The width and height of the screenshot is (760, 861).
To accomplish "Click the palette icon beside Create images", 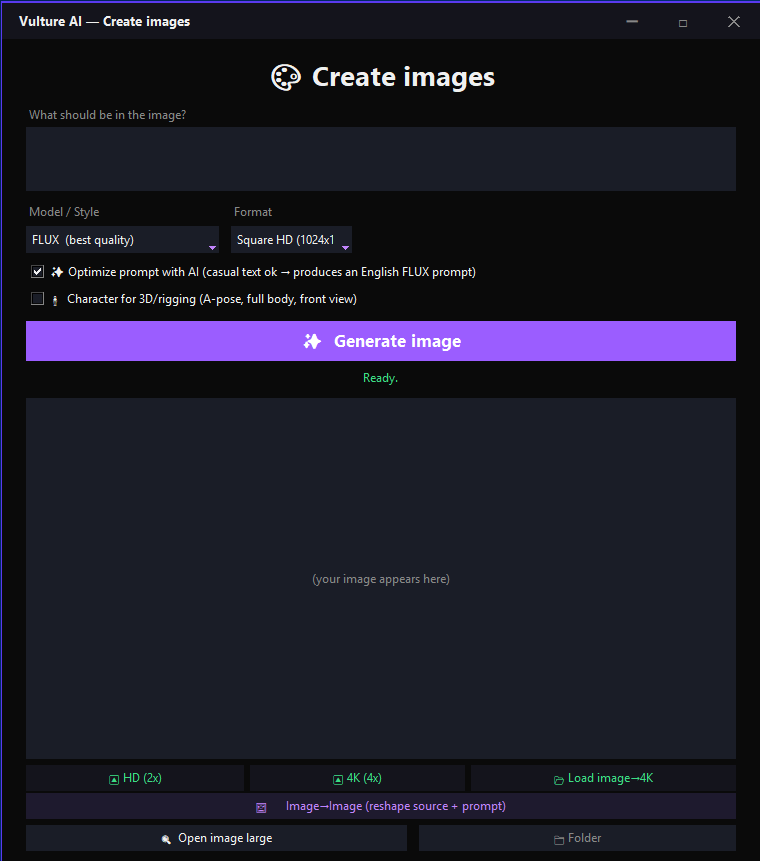I will point(286,77).
